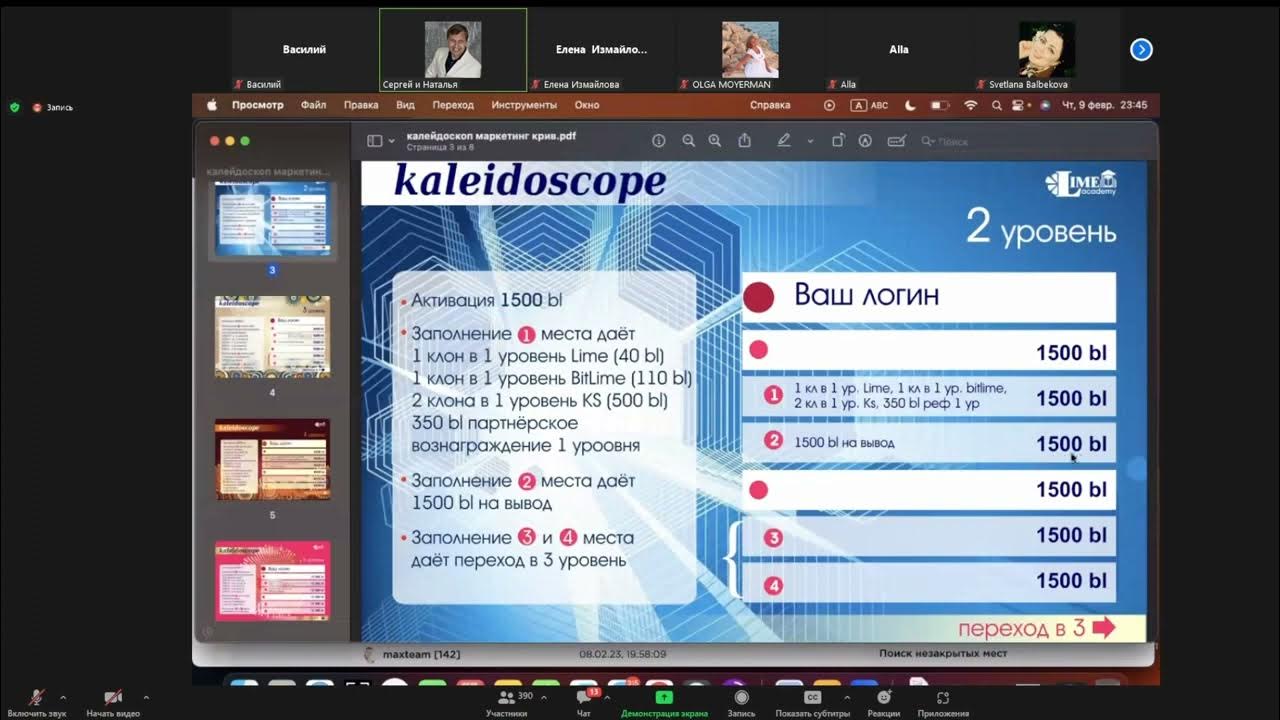
Task: Toggle Запись recording in the Zoom toolbar
Action: (x=741, y=702)
